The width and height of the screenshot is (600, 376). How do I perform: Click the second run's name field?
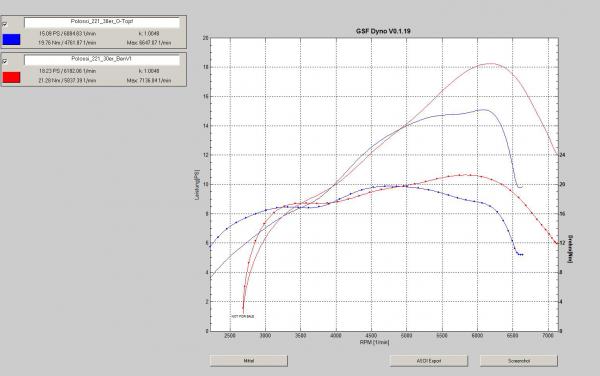102,60
